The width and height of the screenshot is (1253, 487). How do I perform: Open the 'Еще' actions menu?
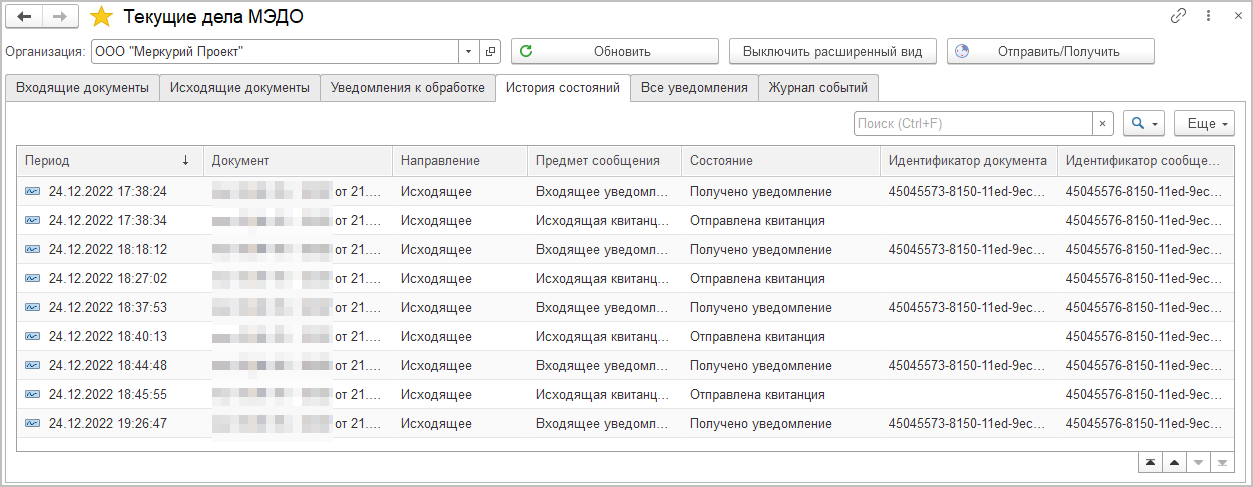(x=1204, y=124)
